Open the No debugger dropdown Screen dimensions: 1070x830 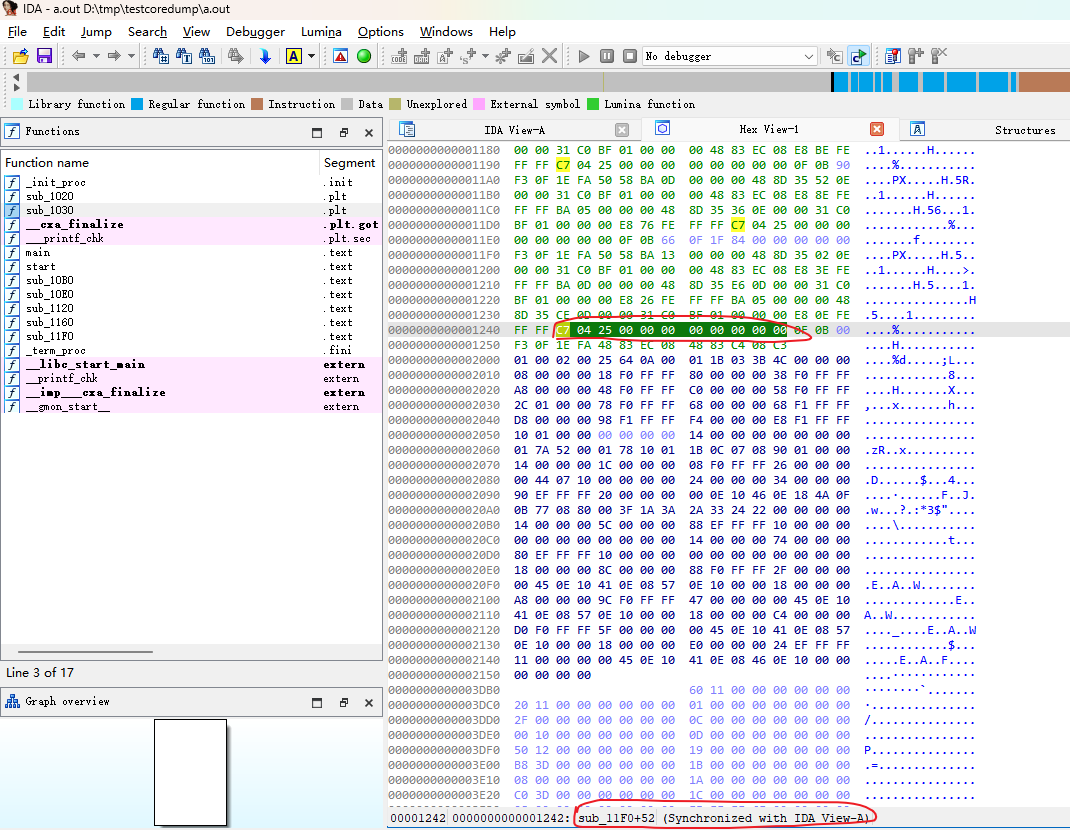[x=809, y=56]
